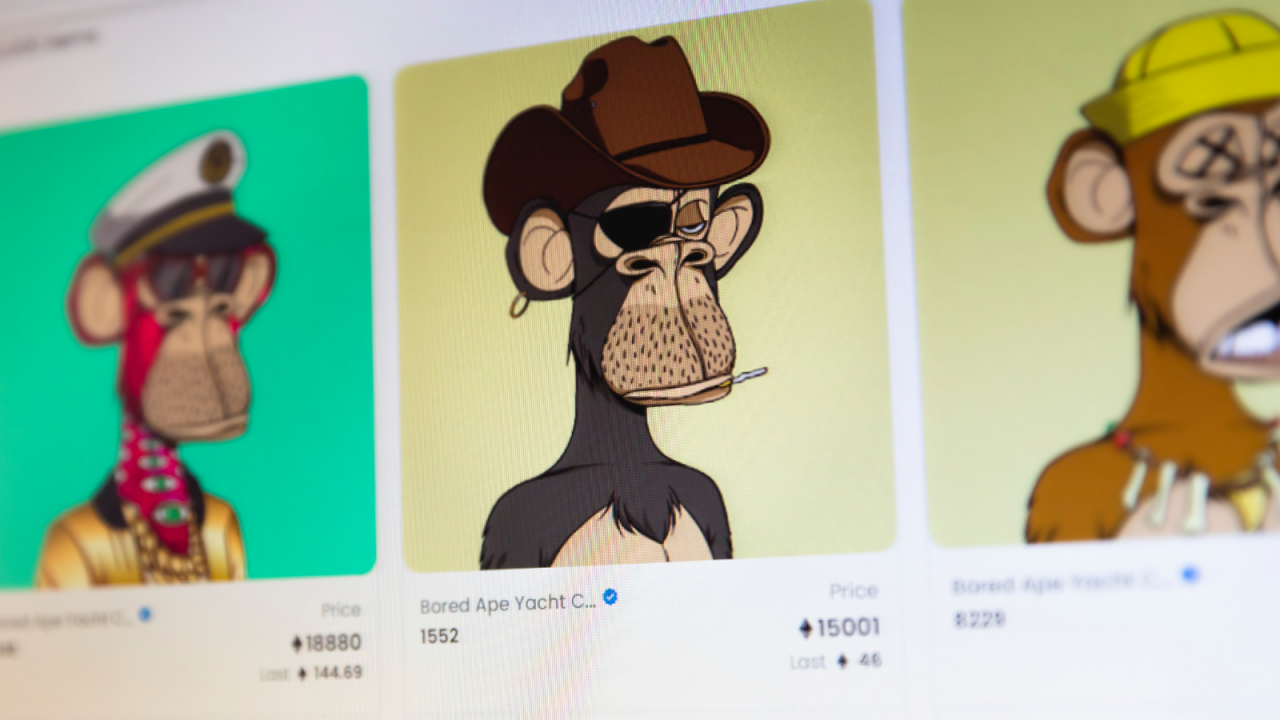Screen dimensions: 1280x720
Task: Click the Ethereum icon beside price 15001
Action: pyautogui.click(x=806, y=628)
